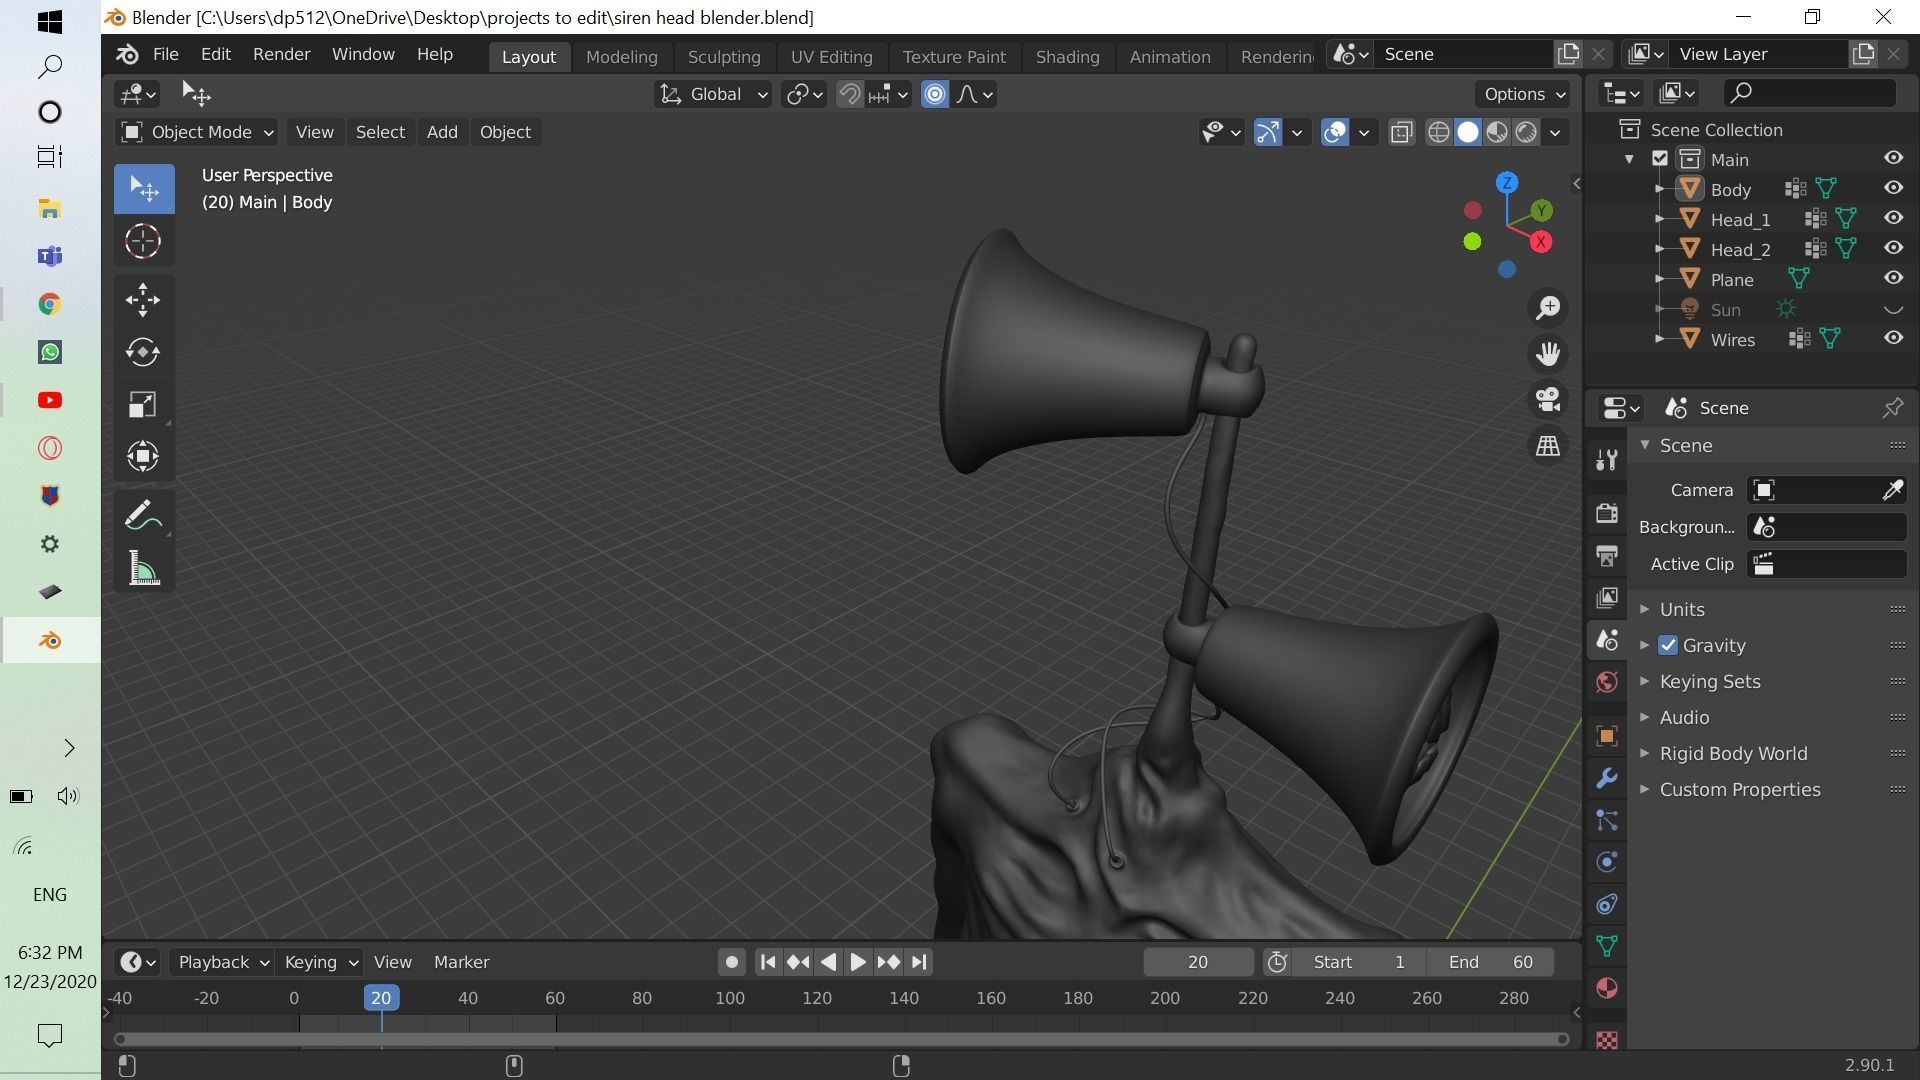The height and width of the screenshot is (1080, 1920).
Task: Open the Keying dropdown in timeline
Action: click(x=319, y=962)
